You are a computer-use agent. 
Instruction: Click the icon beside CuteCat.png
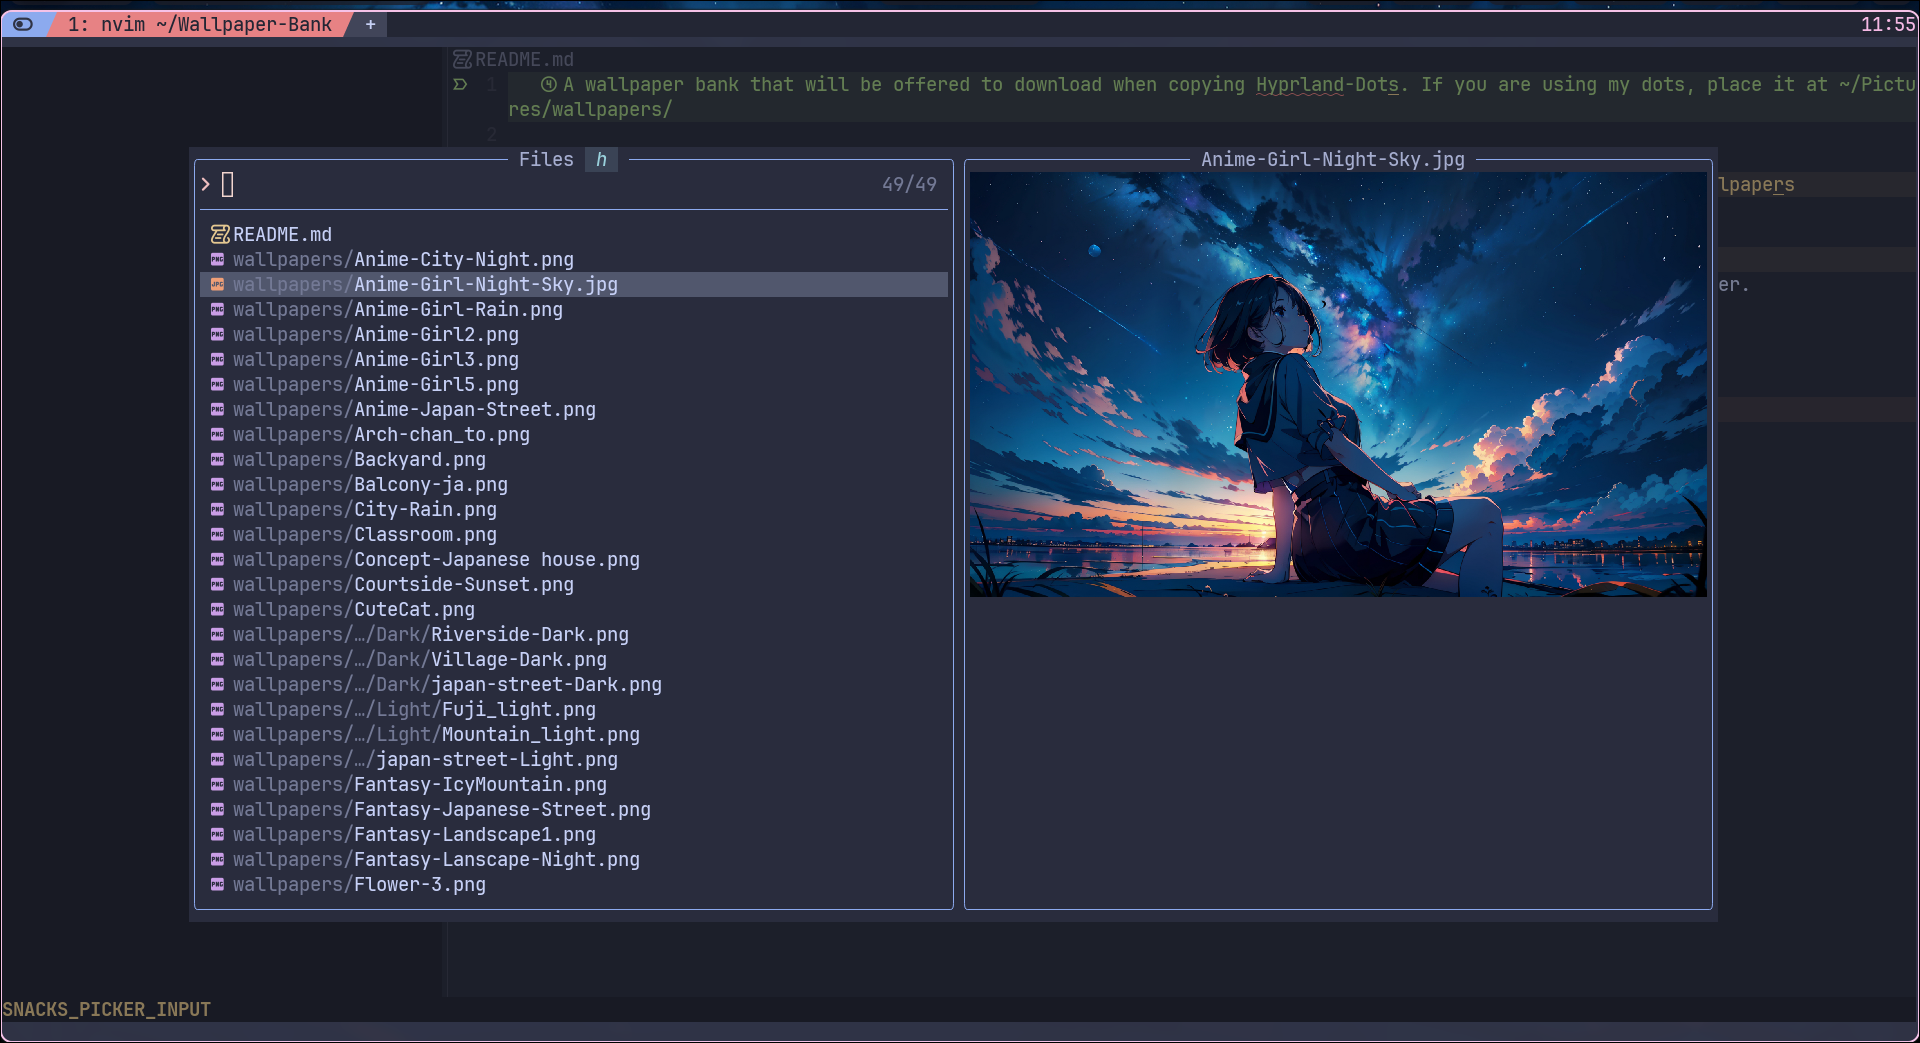(217, 609)
